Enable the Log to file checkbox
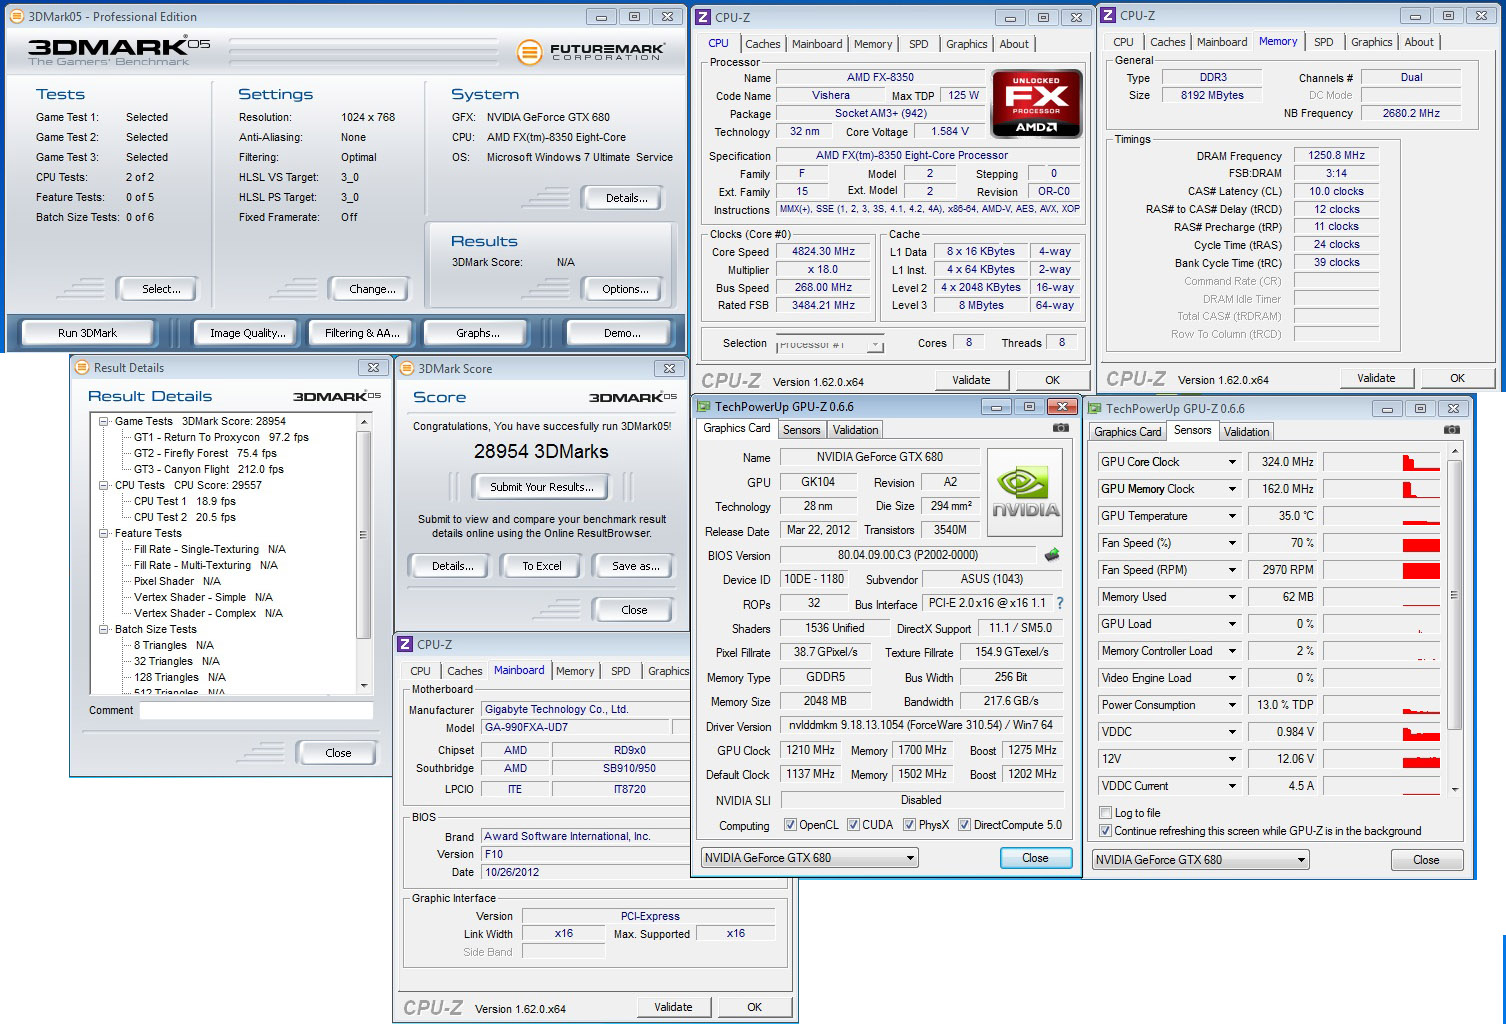 click(x=1105, y=813)
